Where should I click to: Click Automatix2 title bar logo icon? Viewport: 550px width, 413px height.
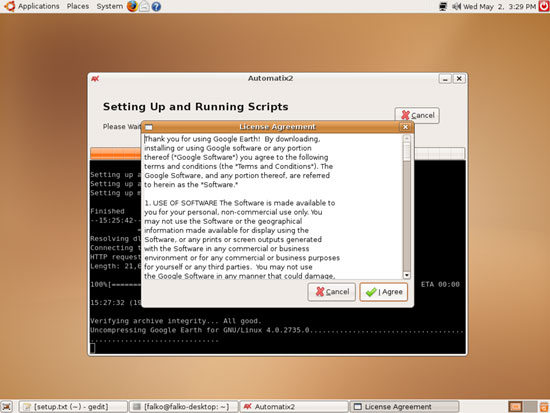click(95, 79)
